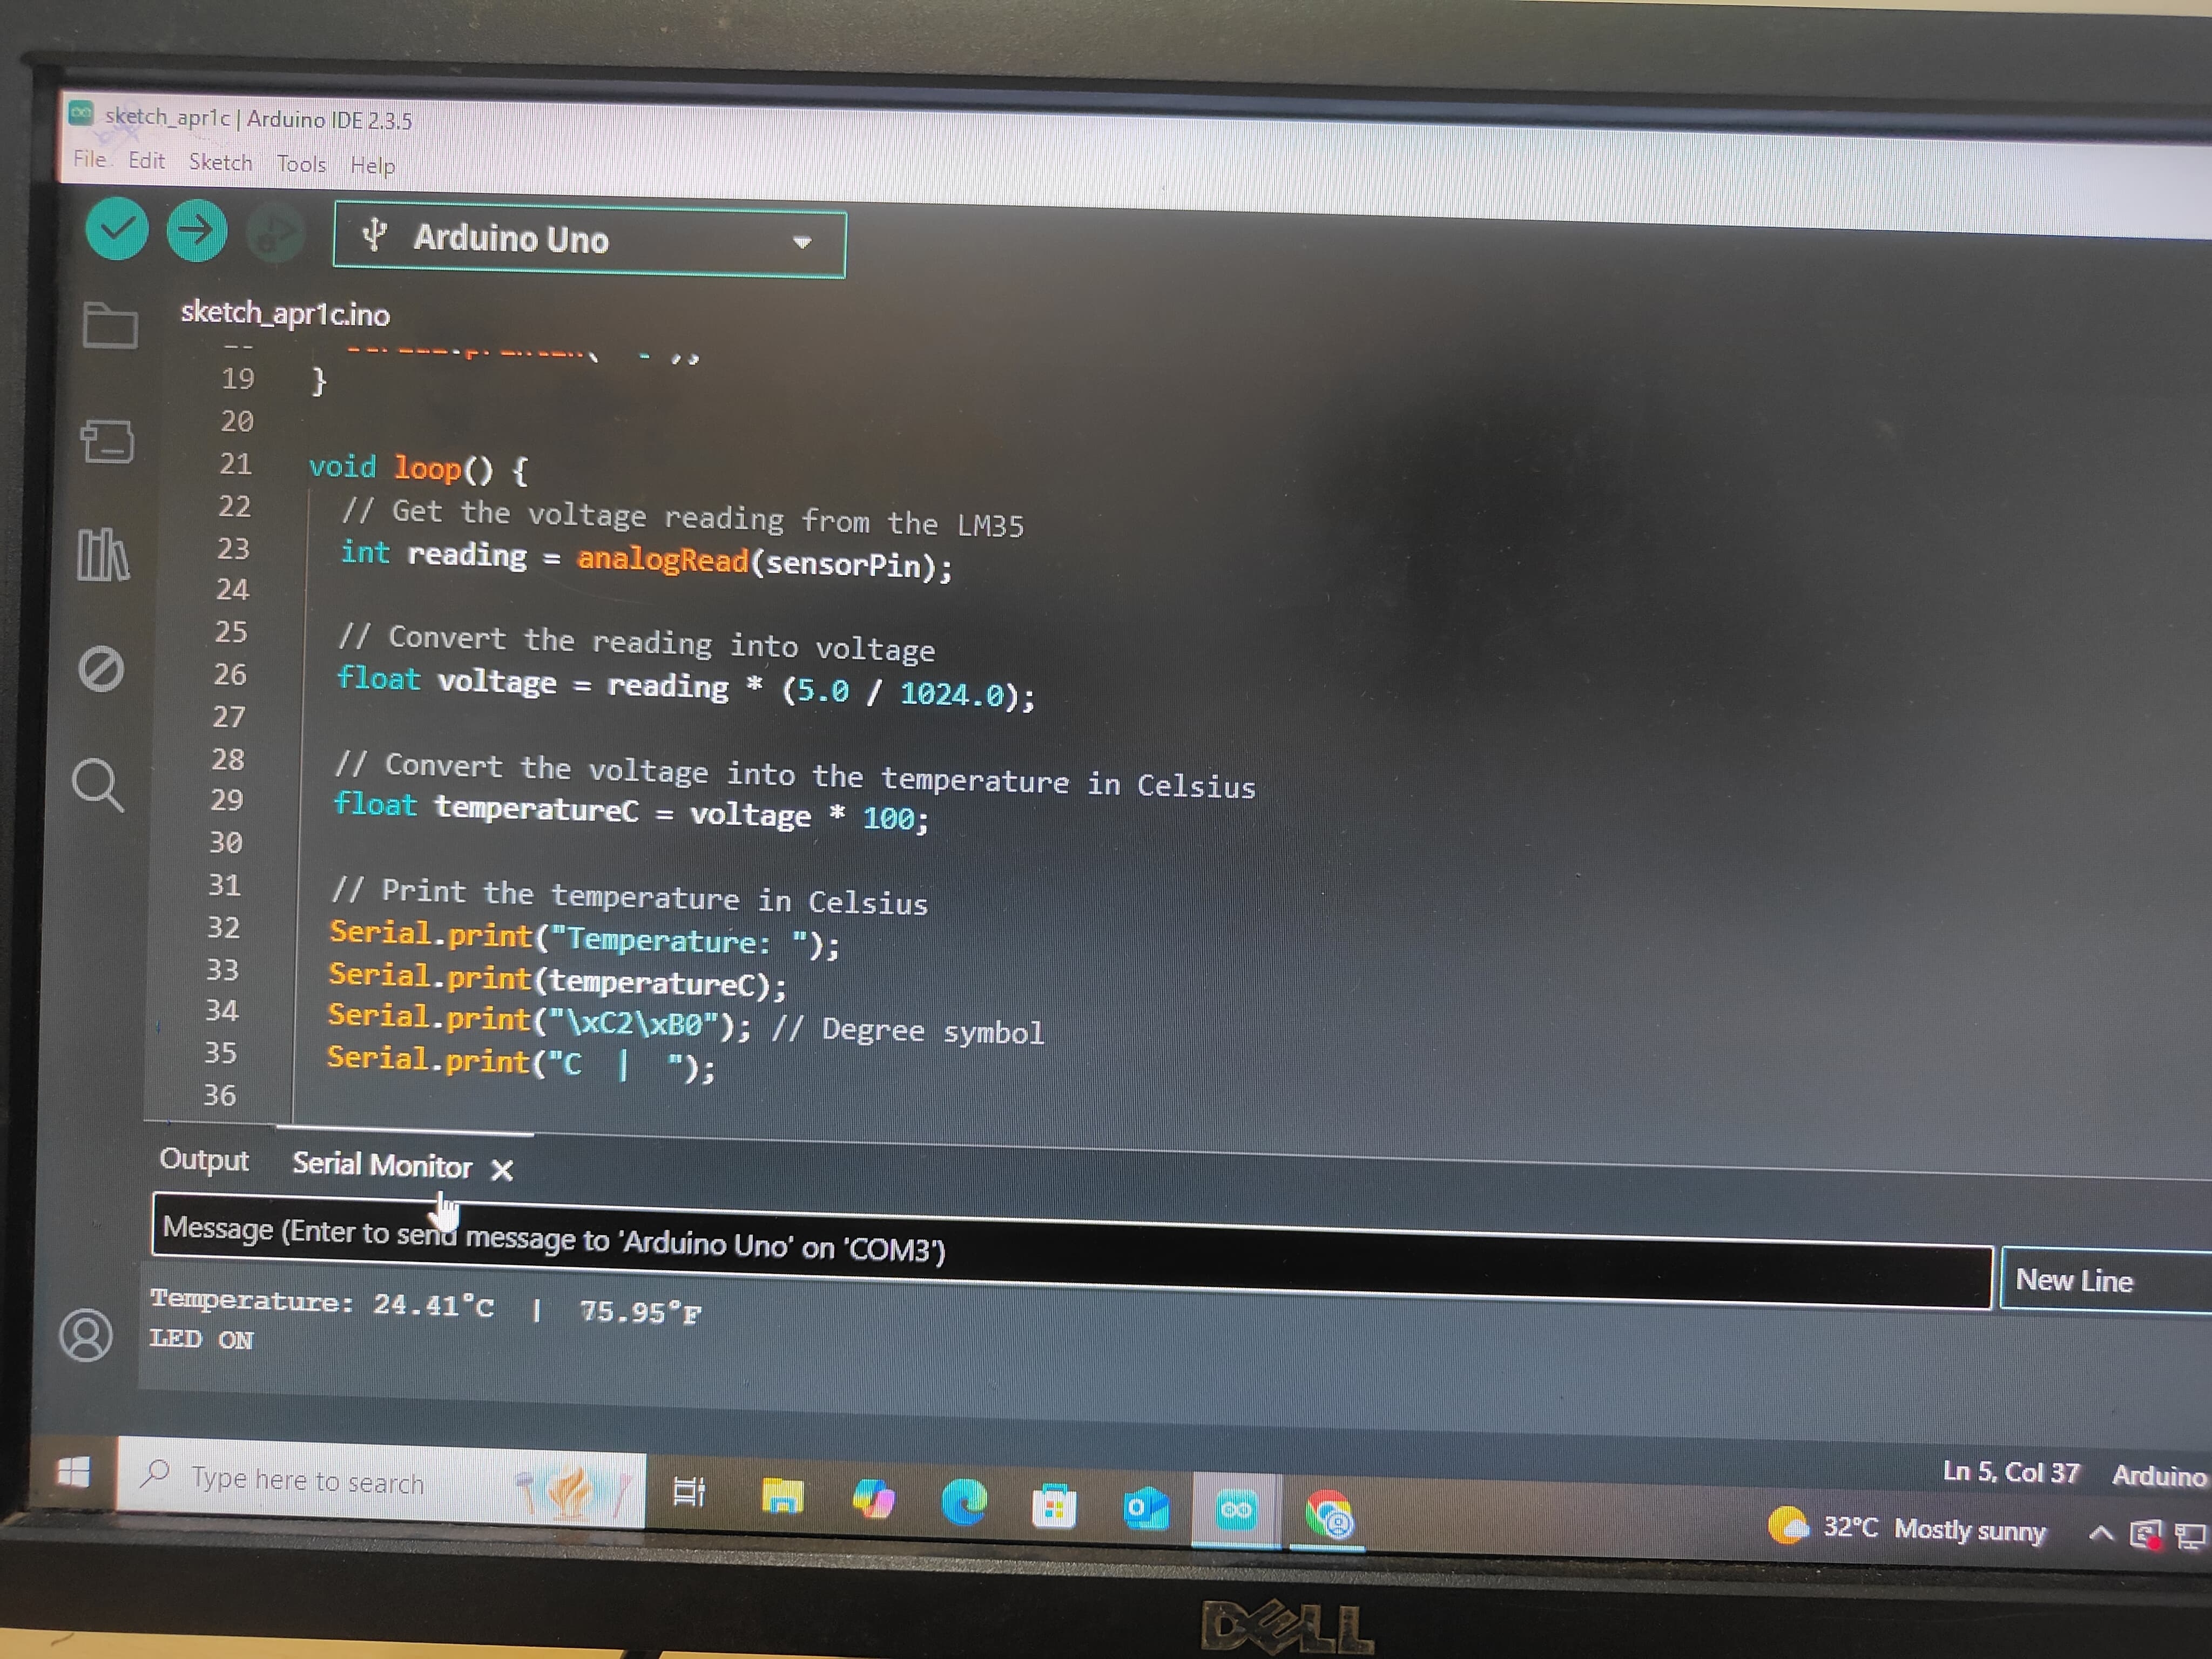Viewport: 2212px width, 1659px height.
Task: Open the Tools menu
Action: pyautogui.click(x=301, y=164)
